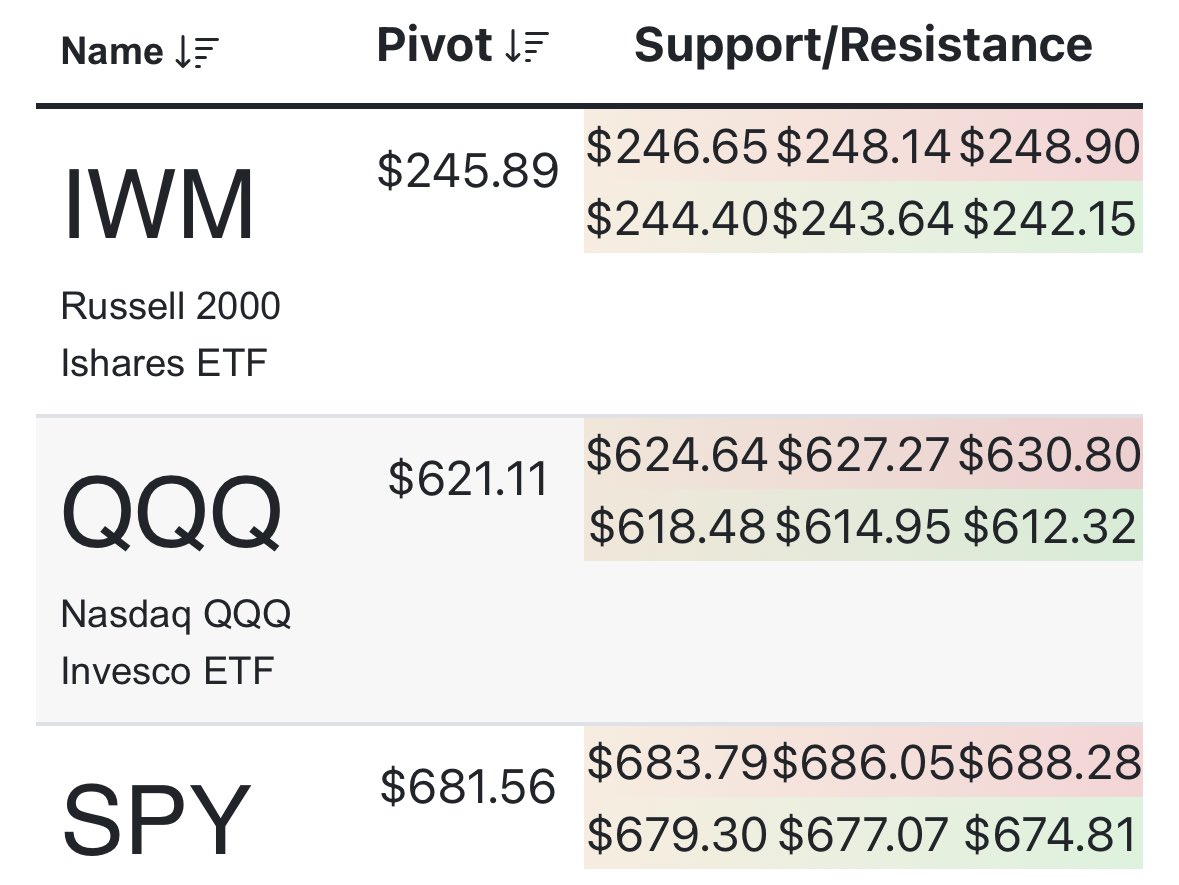Click SPY pivot value $681.56

467,786
